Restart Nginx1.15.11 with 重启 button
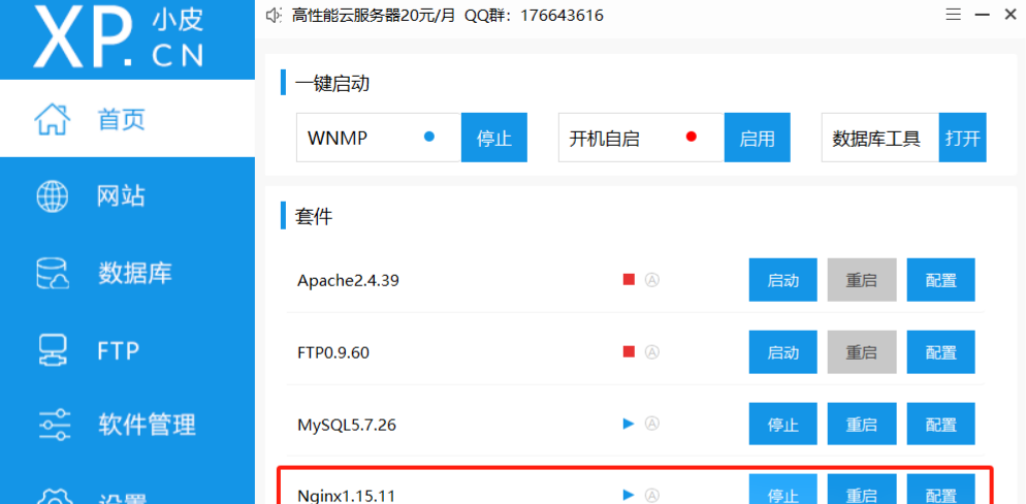 point(861,490)
